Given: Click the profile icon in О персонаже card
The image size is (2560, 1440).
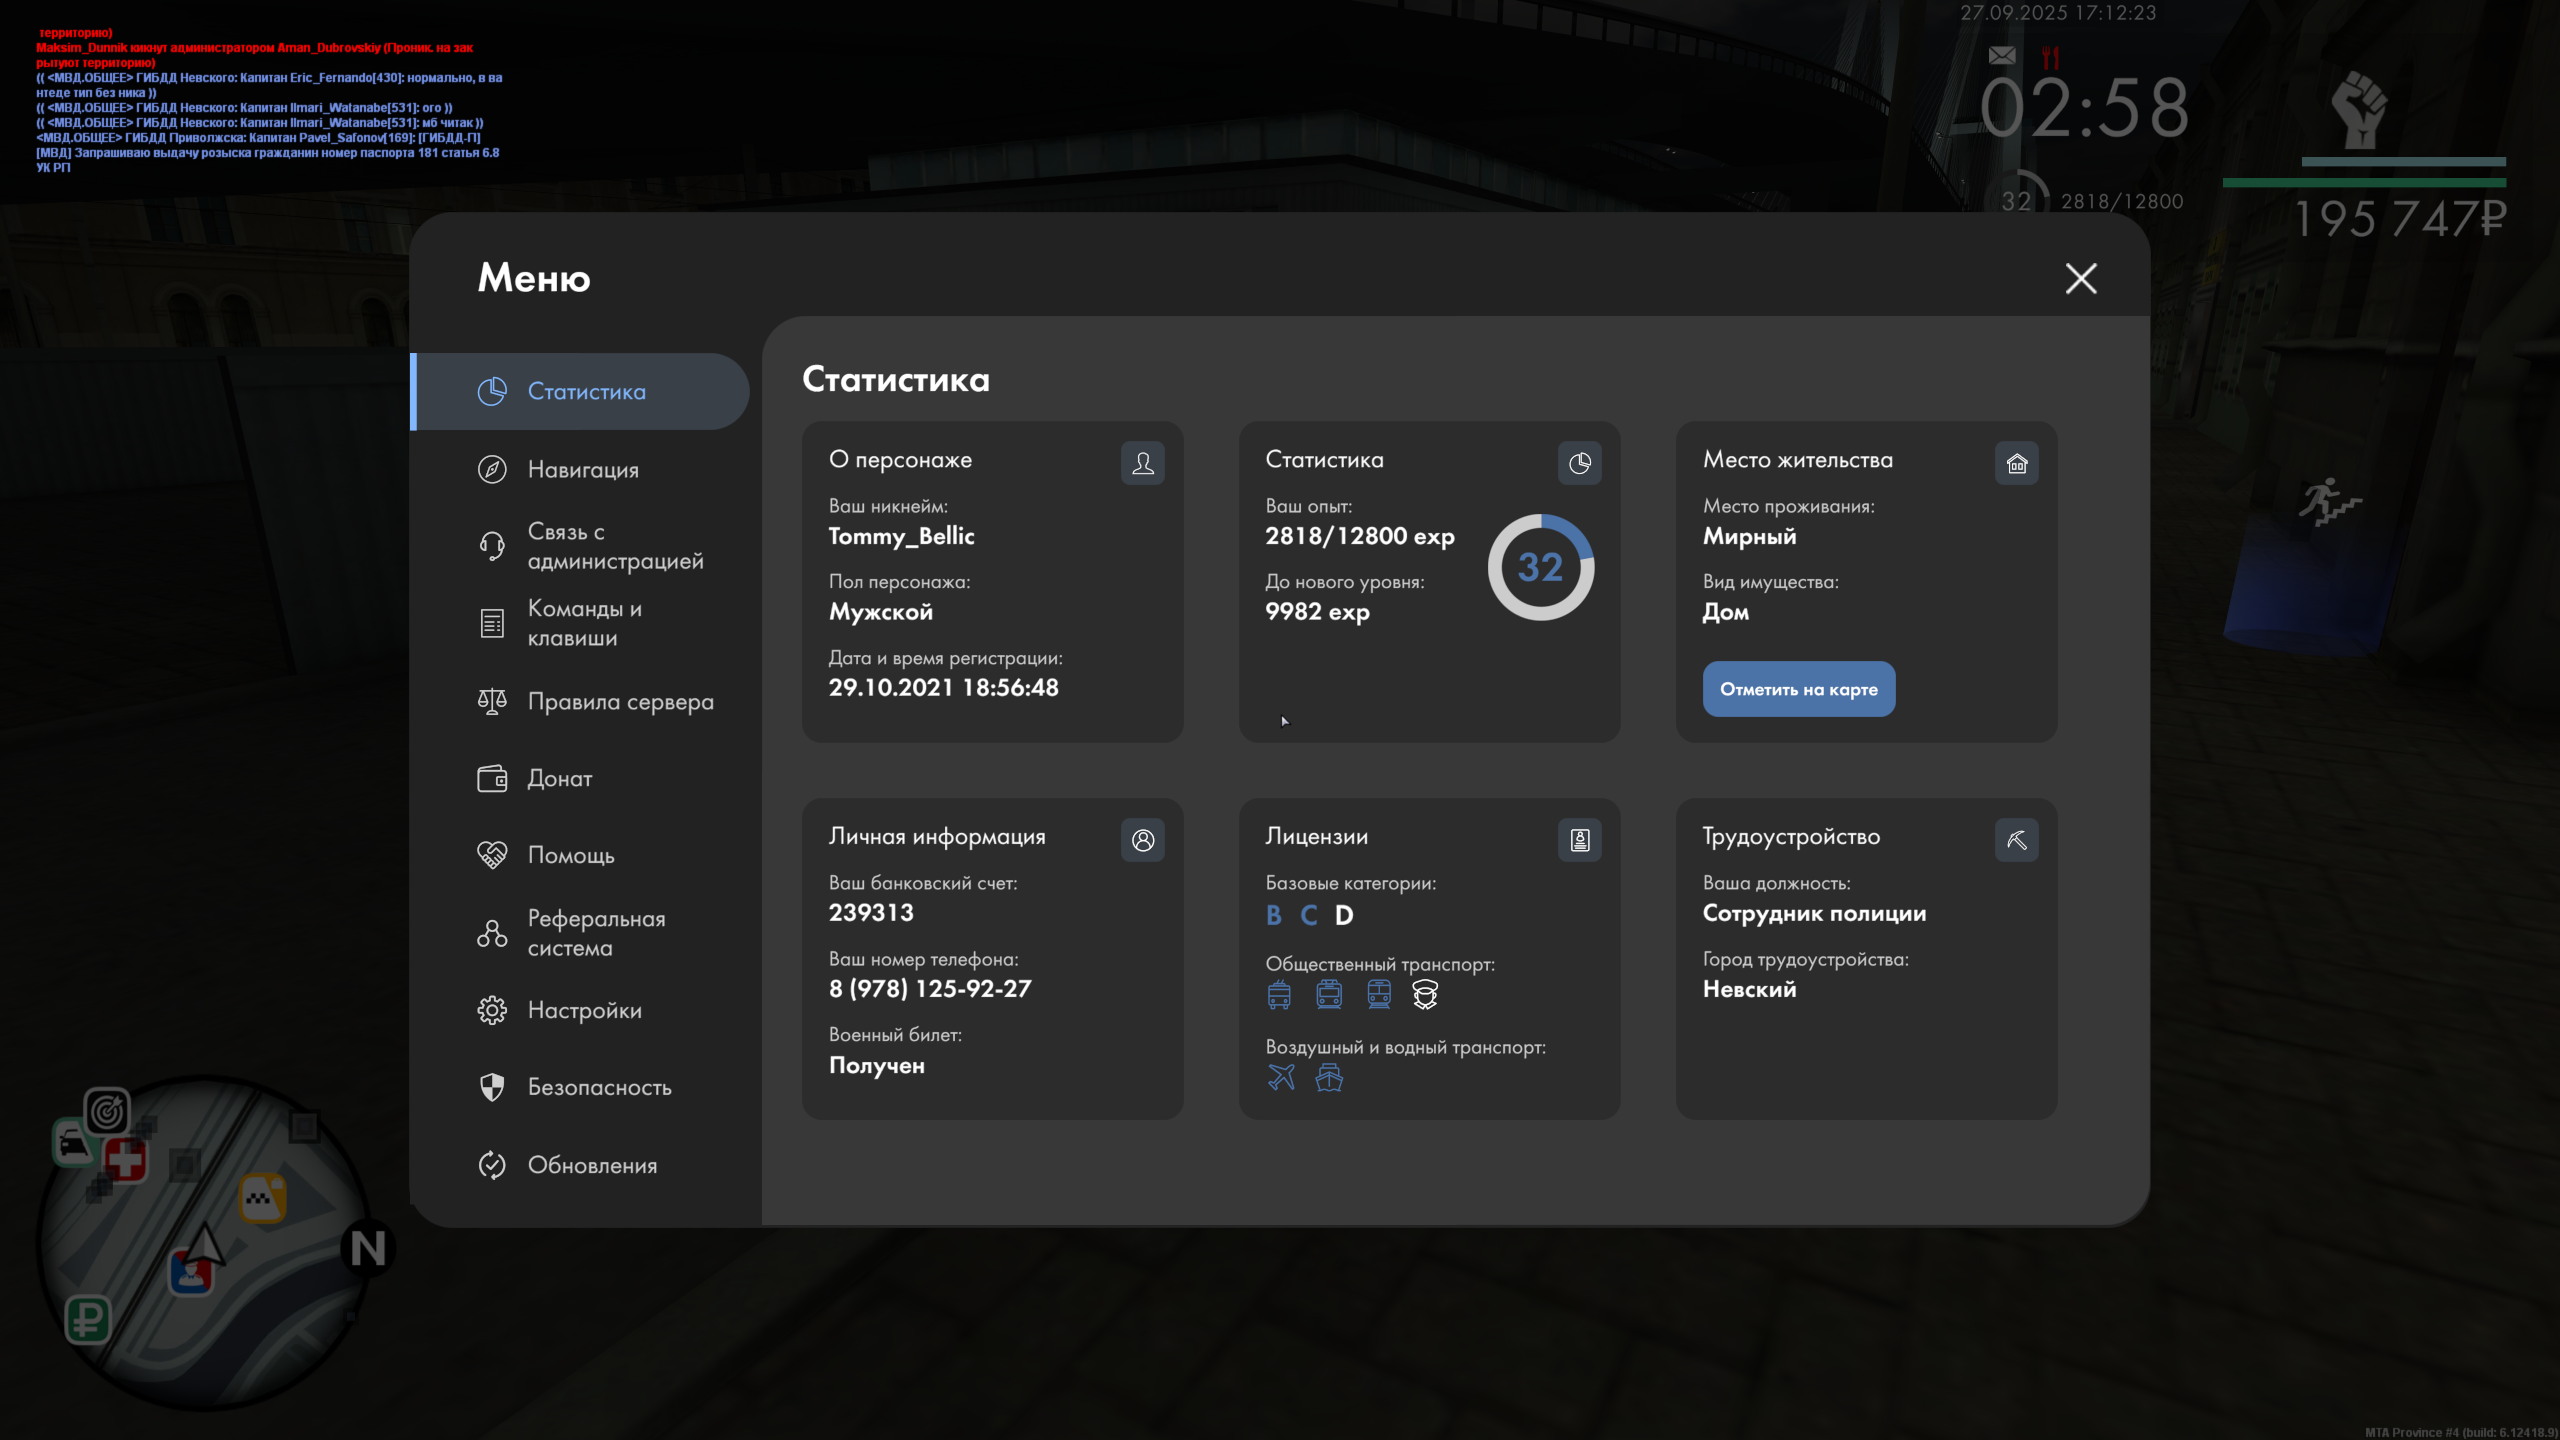Looking at the screenshot, I should (x=1142, y=463).
